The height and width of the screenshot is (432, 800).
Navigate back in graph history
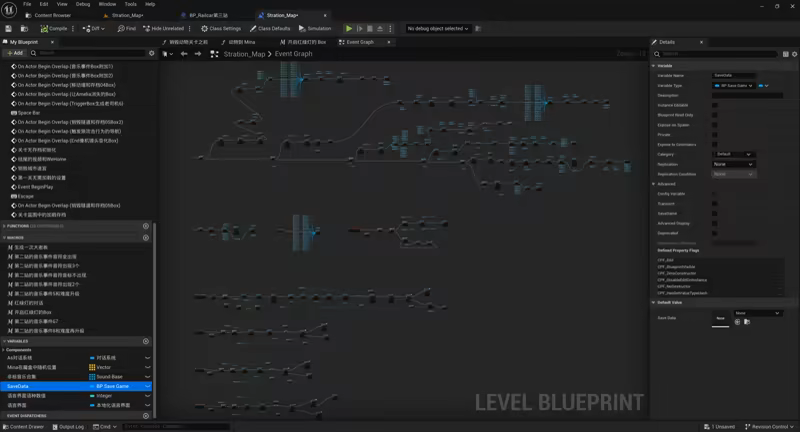point(184,54)
